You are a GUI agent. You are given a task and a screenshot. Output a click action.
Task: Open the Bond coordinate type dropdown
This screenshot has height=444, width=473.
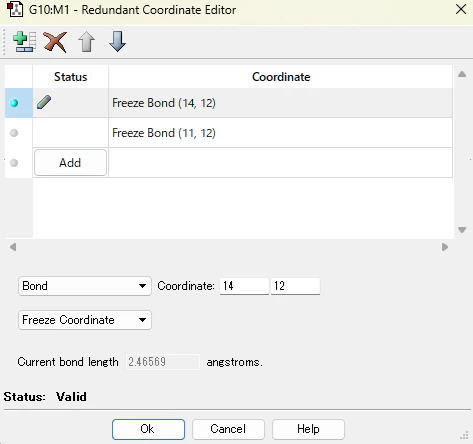coord(85,286)
